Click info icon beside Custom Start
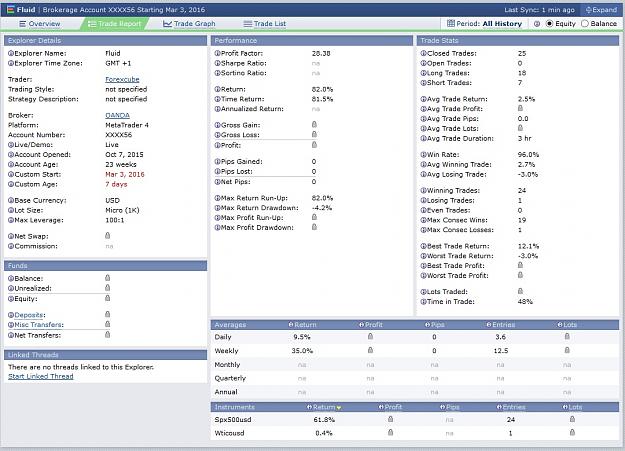The width and height of the screenshot is (625, 451). pyautogui.click(x=11, y=175)
